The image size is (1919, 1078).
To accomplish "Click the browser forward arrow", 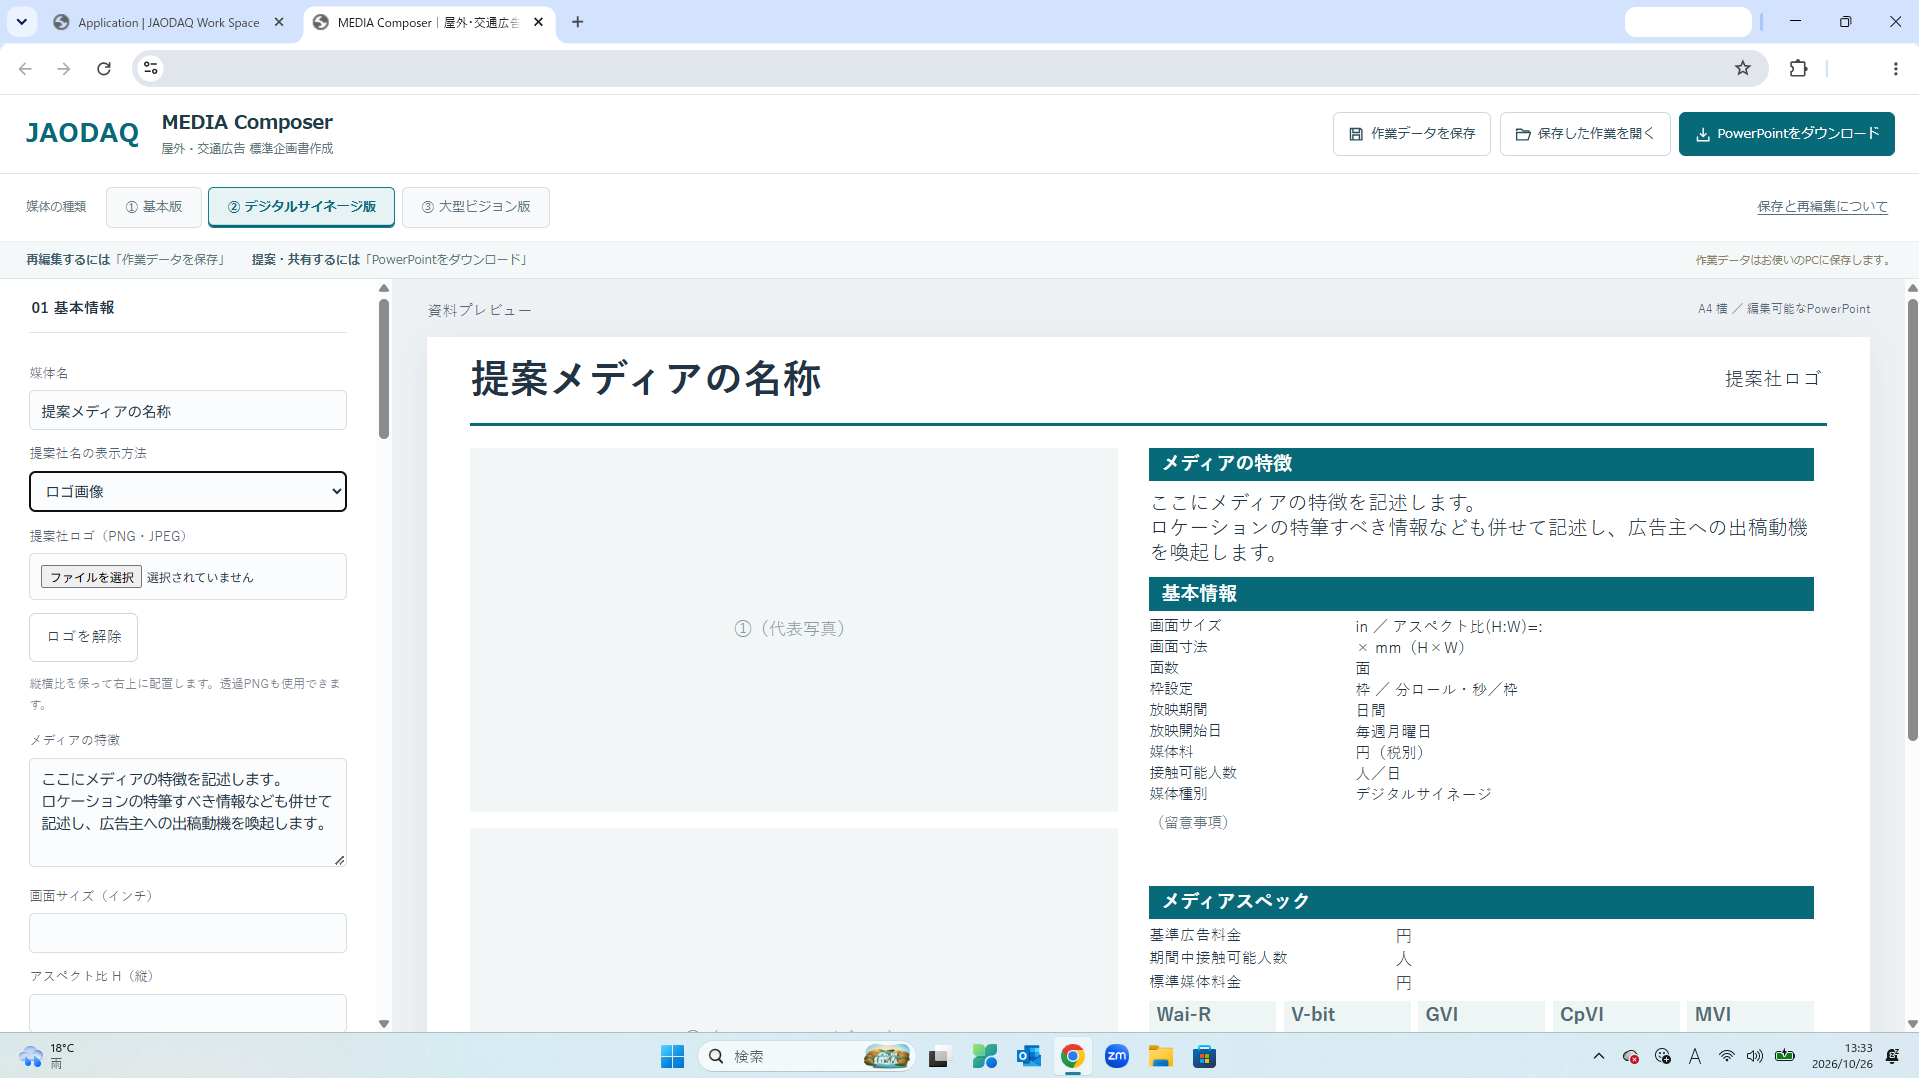I will coord(64,68).
